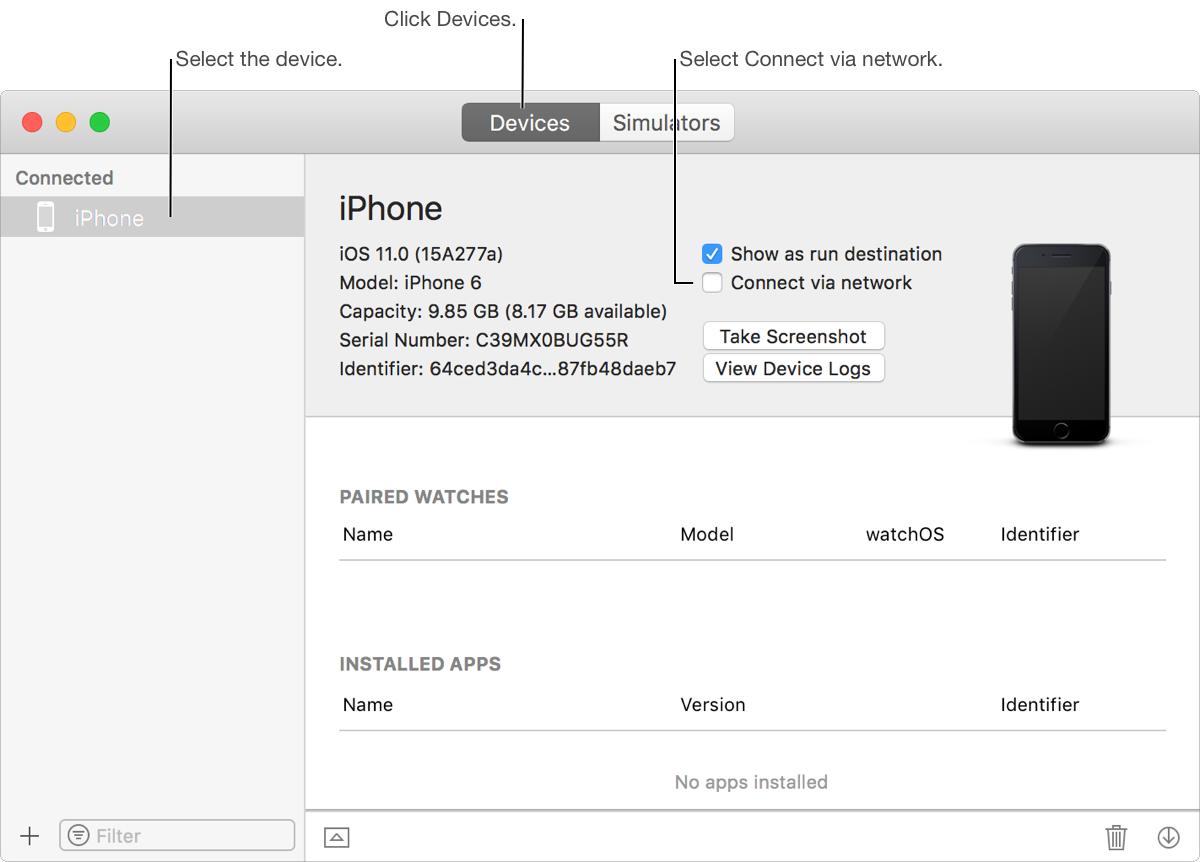Image resolution: width=1200 pixels, height=862 pixels.
Task: Select iPhone under Connected devices
Action: tap(110, 217)
